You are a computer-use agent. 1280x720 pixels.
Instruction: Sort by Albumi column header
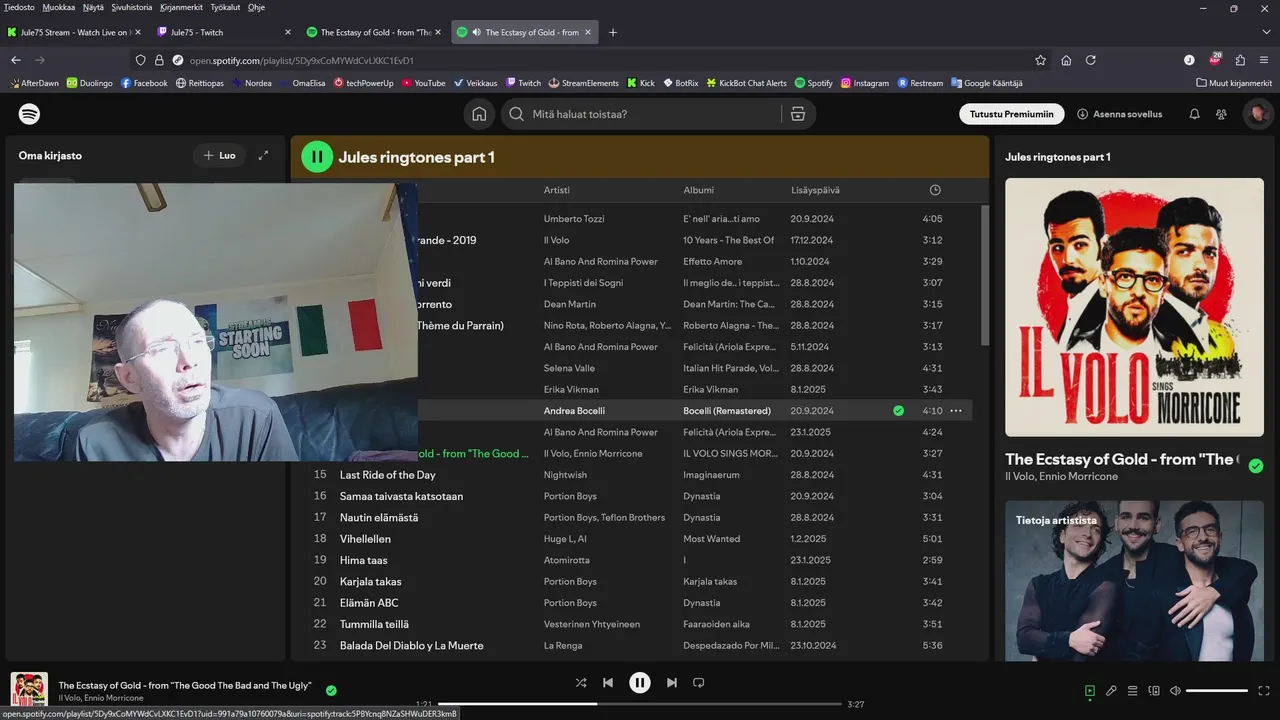(699, 190)
